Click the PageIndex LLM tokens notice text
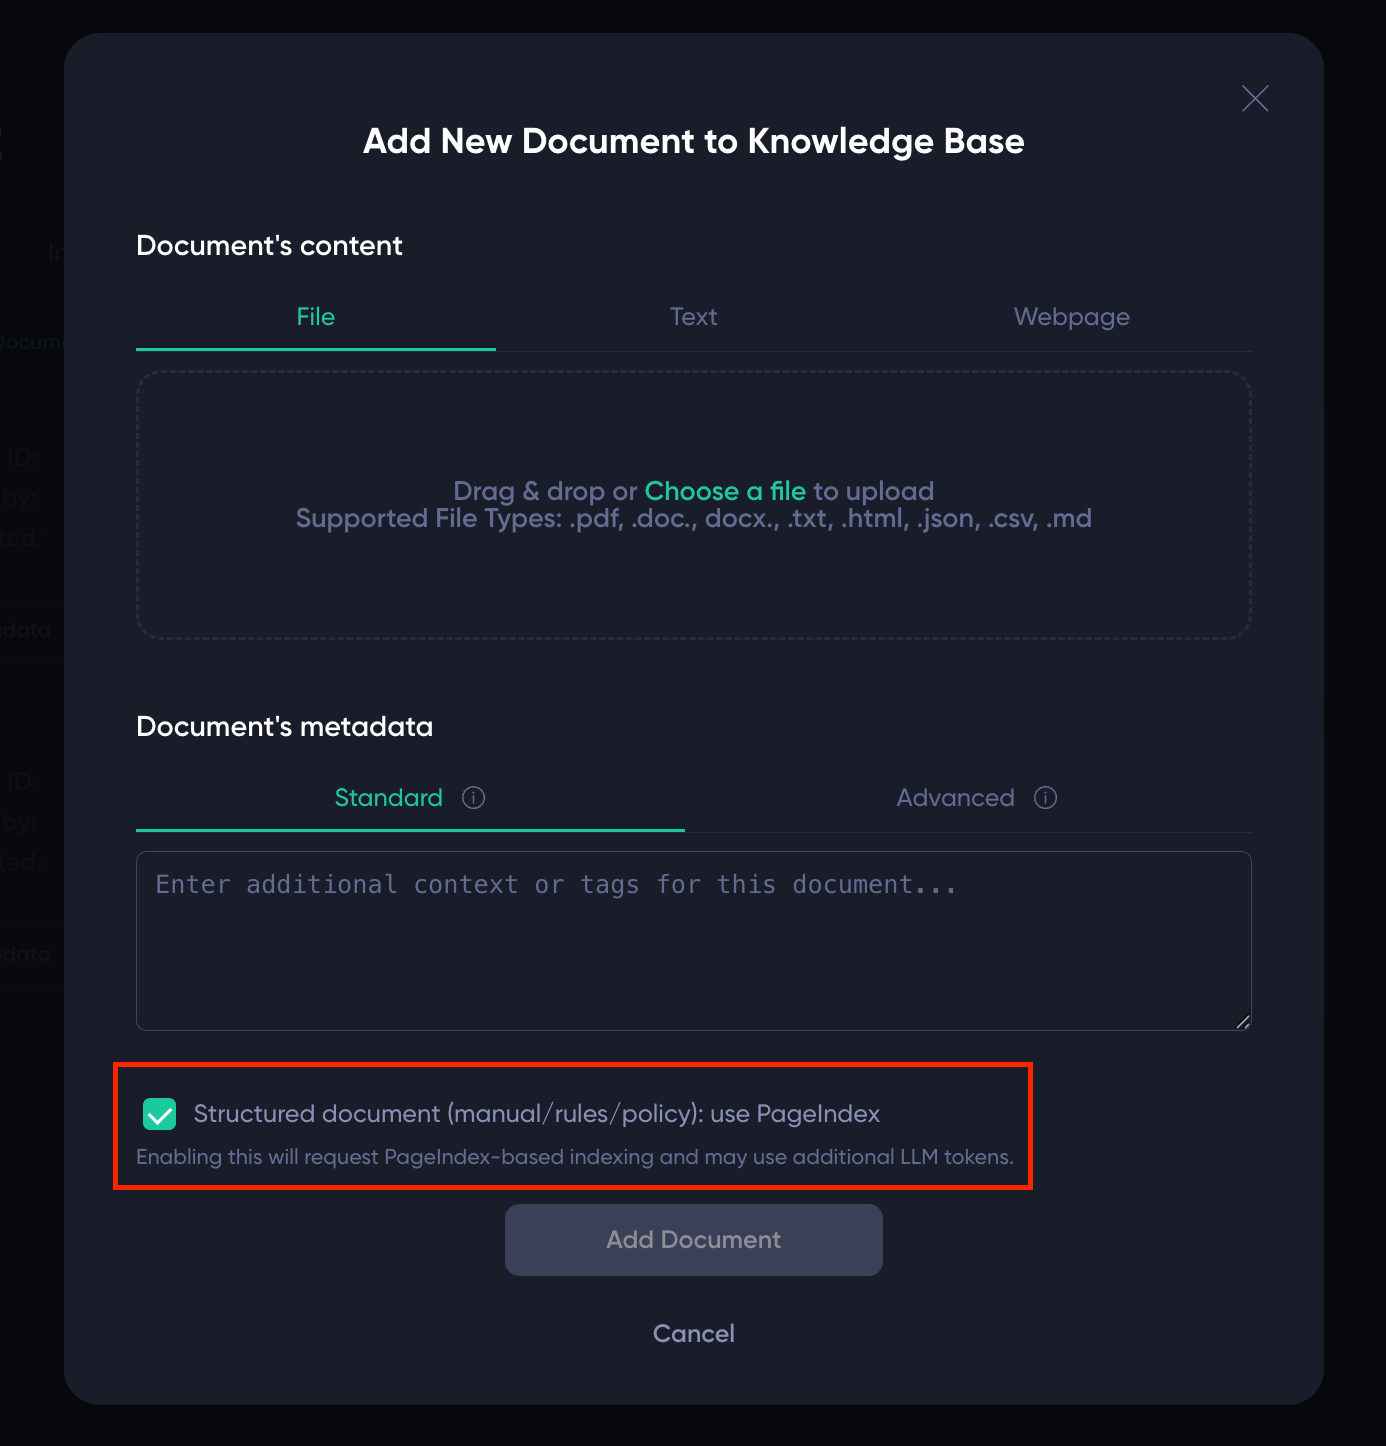 click(575, 1157)
